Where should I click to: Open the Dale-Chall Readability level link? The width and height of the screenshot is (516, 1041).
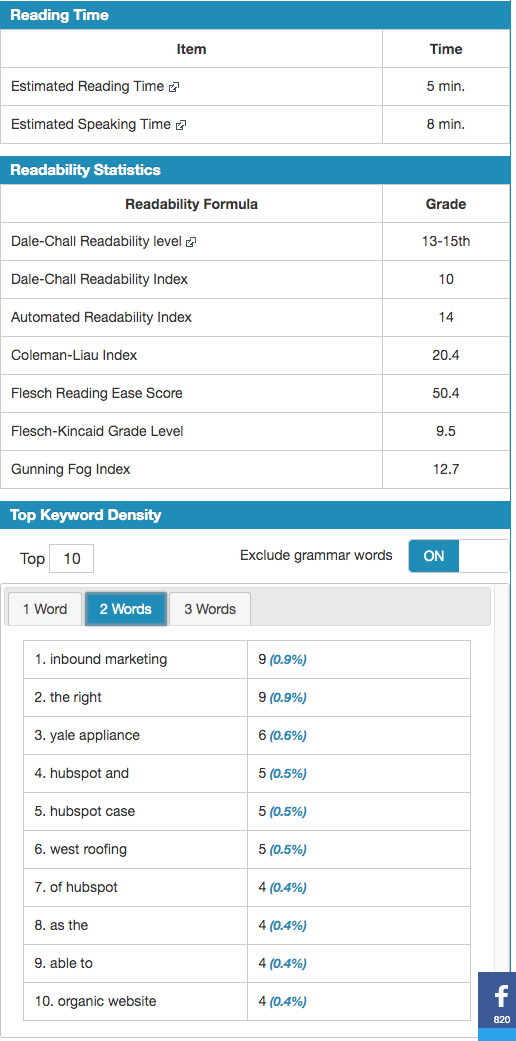pos(96,242)
